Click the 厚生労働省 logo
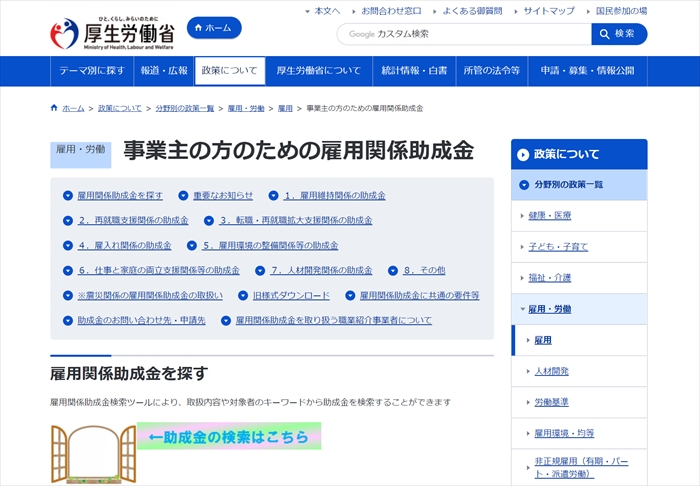Viewport: 700px width, 486px height. click(x=113, y=32)
